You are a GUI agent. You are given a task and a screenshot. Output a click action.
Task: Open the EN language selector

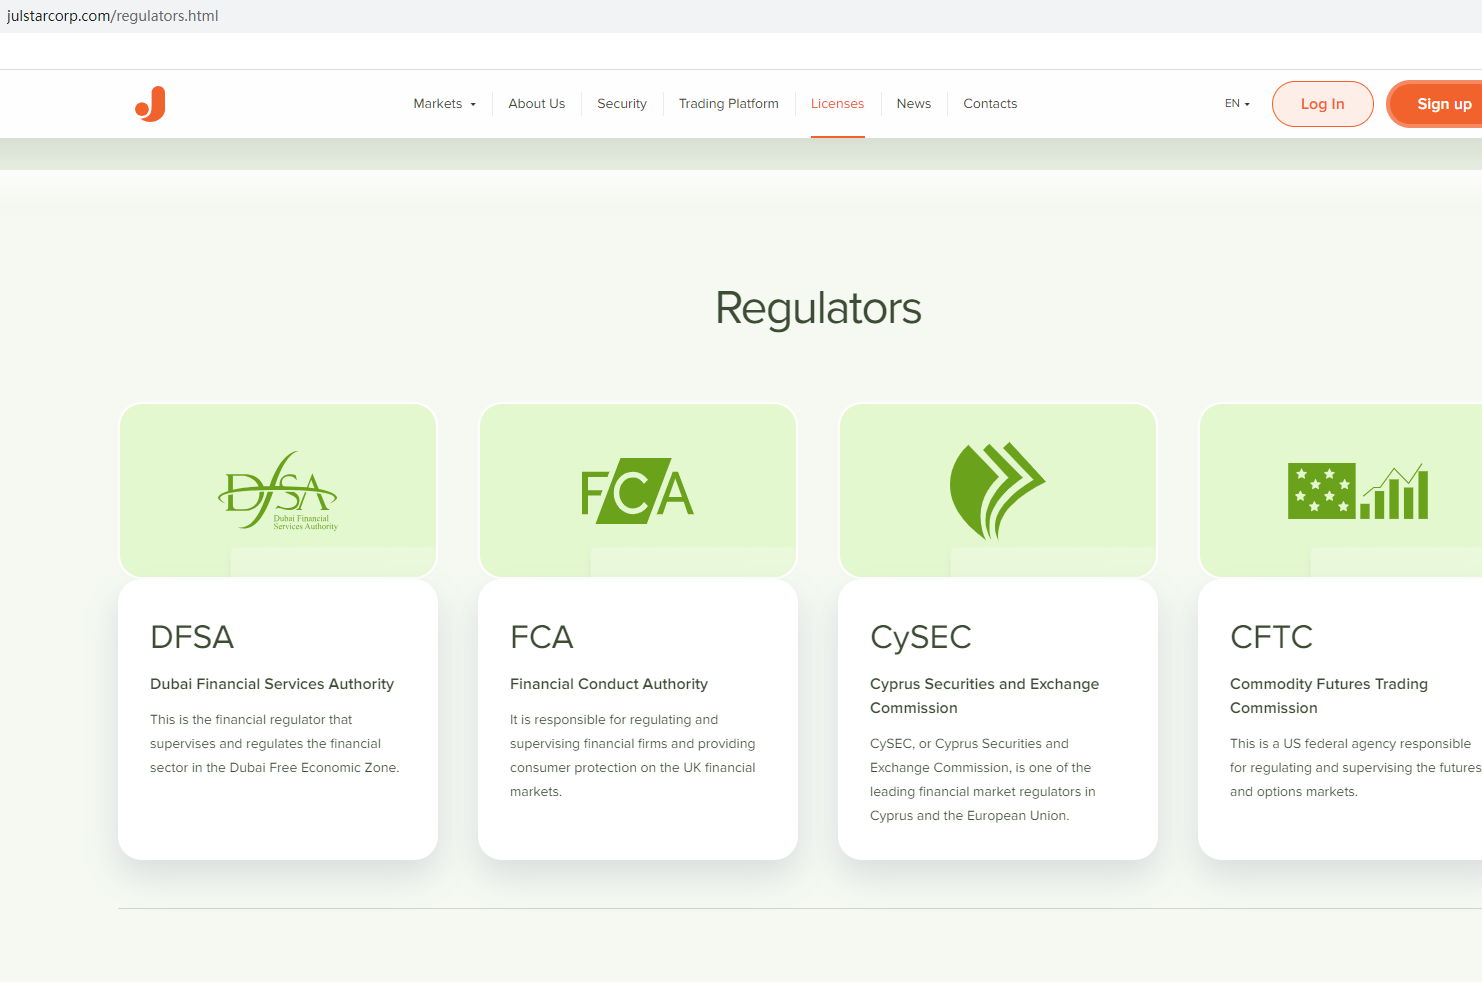click(x=1237, y=104)
